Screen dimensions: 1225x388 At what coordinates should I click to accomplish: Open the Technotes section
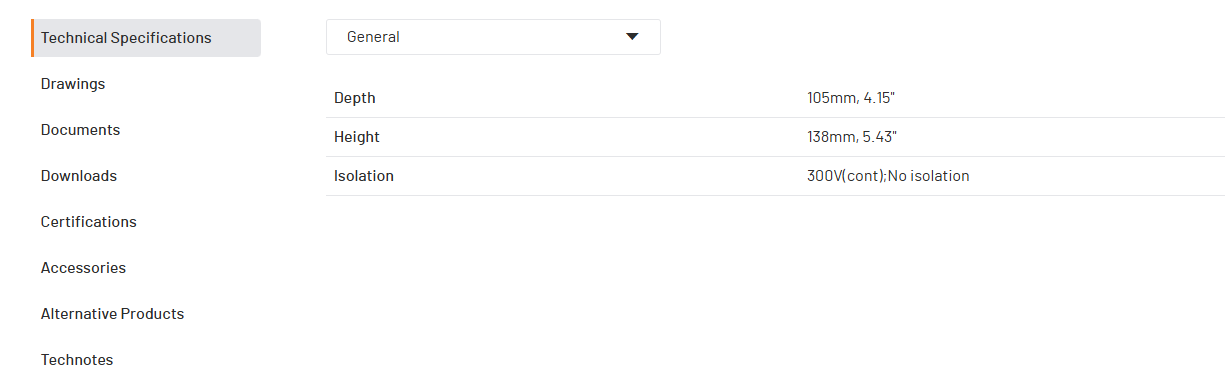click(x=77, y=360)
